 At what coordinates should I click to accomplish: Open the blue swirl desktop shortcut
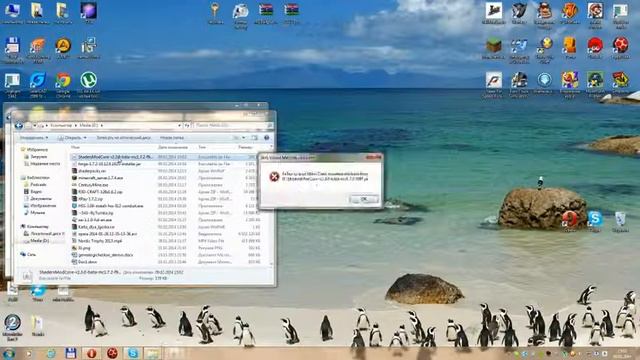point(38,80)
